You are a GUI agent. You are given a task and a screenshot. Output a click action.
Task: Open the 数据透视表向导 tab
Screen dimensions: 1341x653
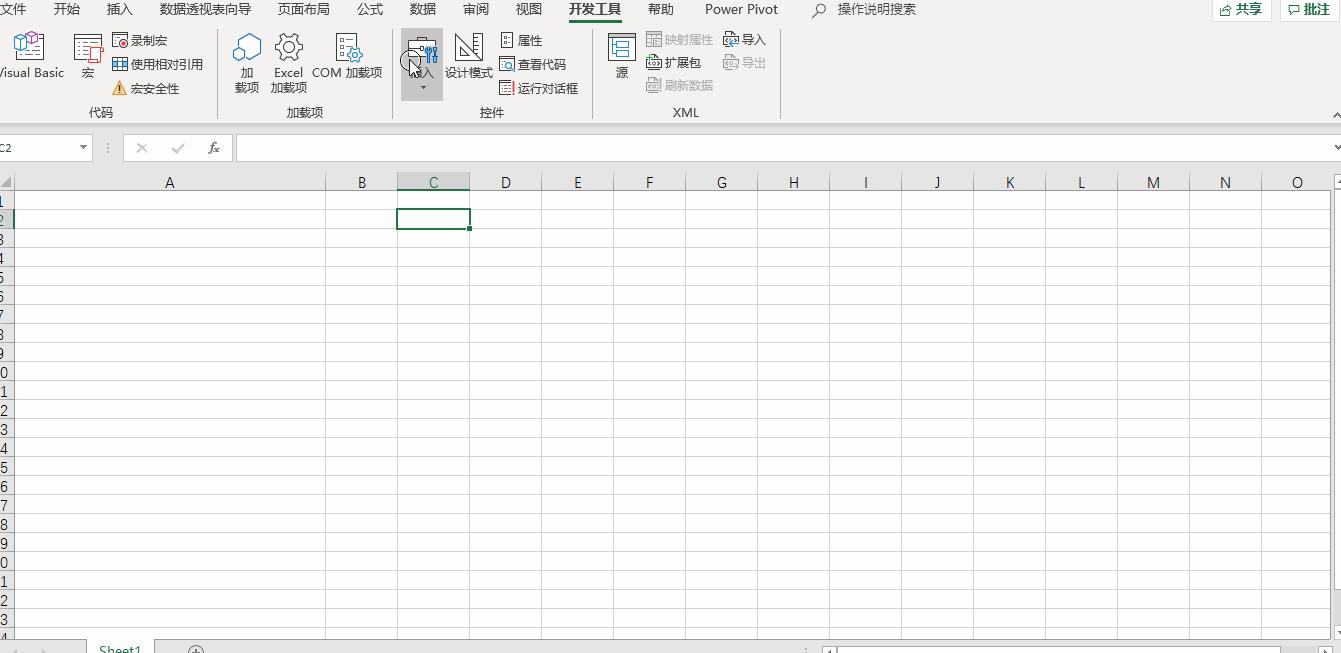point(205,9)
